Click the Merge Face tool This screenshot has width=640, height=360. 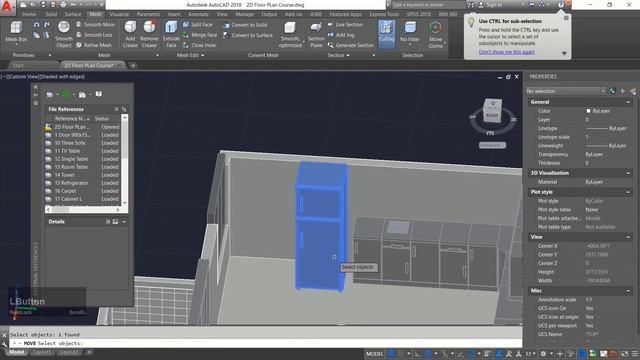(200, 35)
